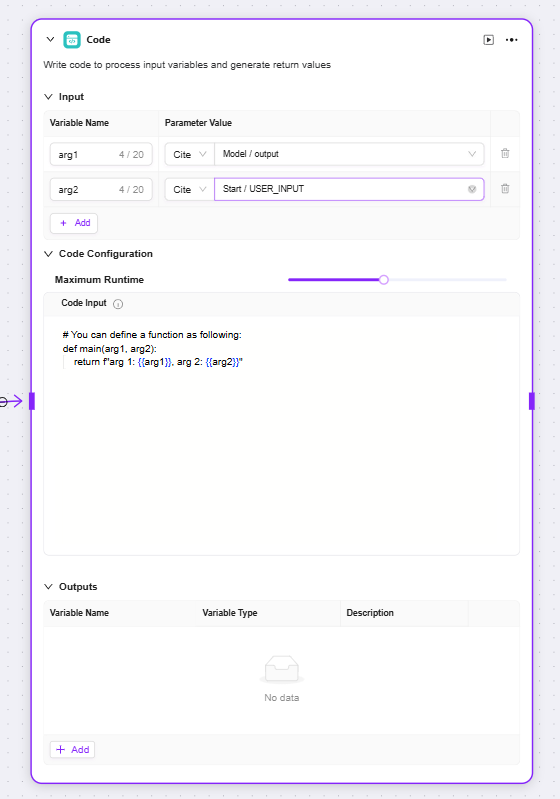Collapse the Code node header chevron
The height and width of the screenshot is (799, 560).
[x=50, y=39]
